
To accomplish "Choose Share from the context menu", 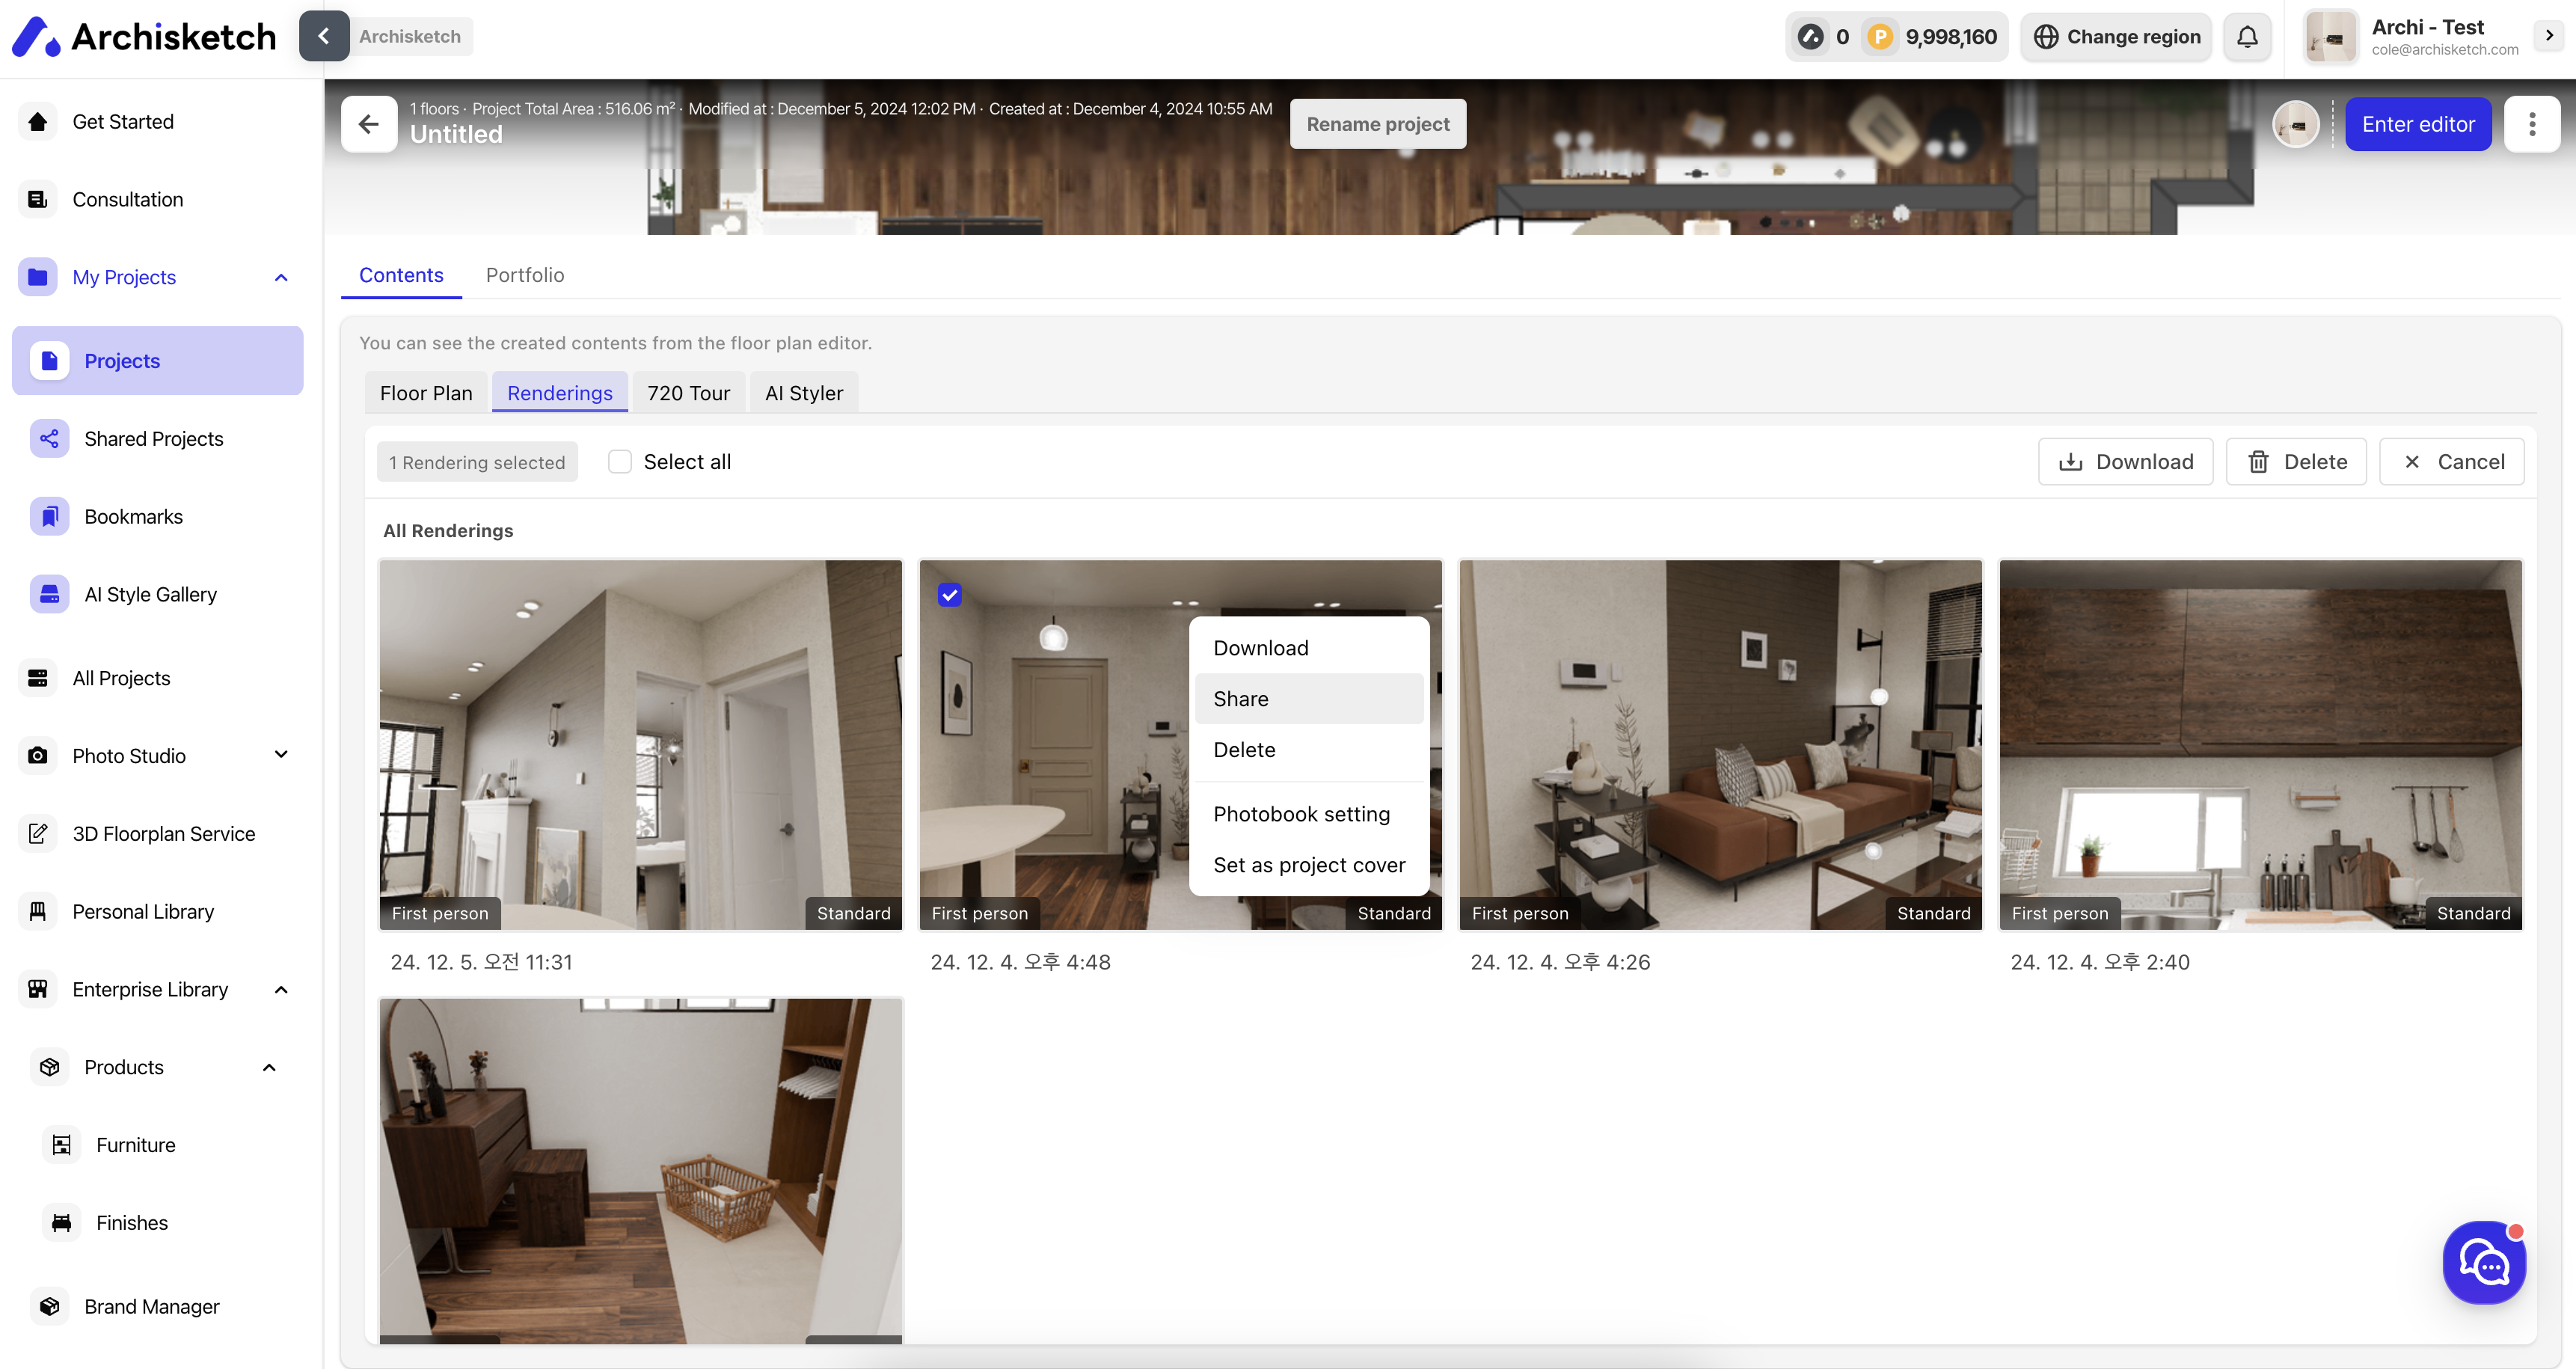I will [x=1240, y=698].
